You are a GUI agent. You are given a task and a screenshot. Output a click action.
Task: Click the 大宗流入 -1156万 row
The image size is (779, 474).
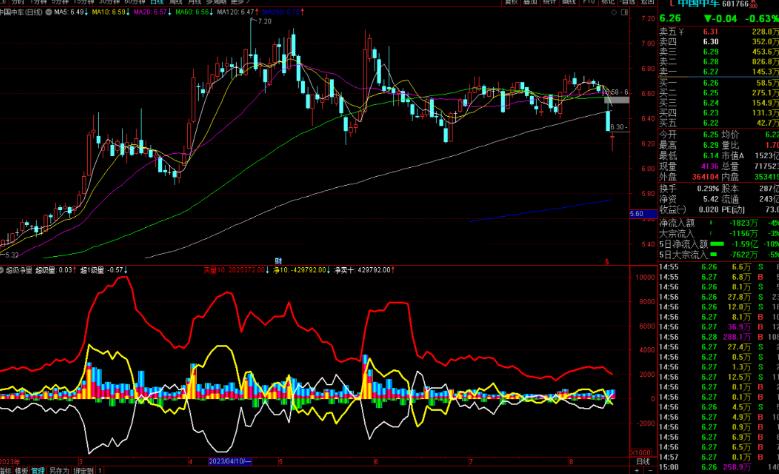(719, 234)
